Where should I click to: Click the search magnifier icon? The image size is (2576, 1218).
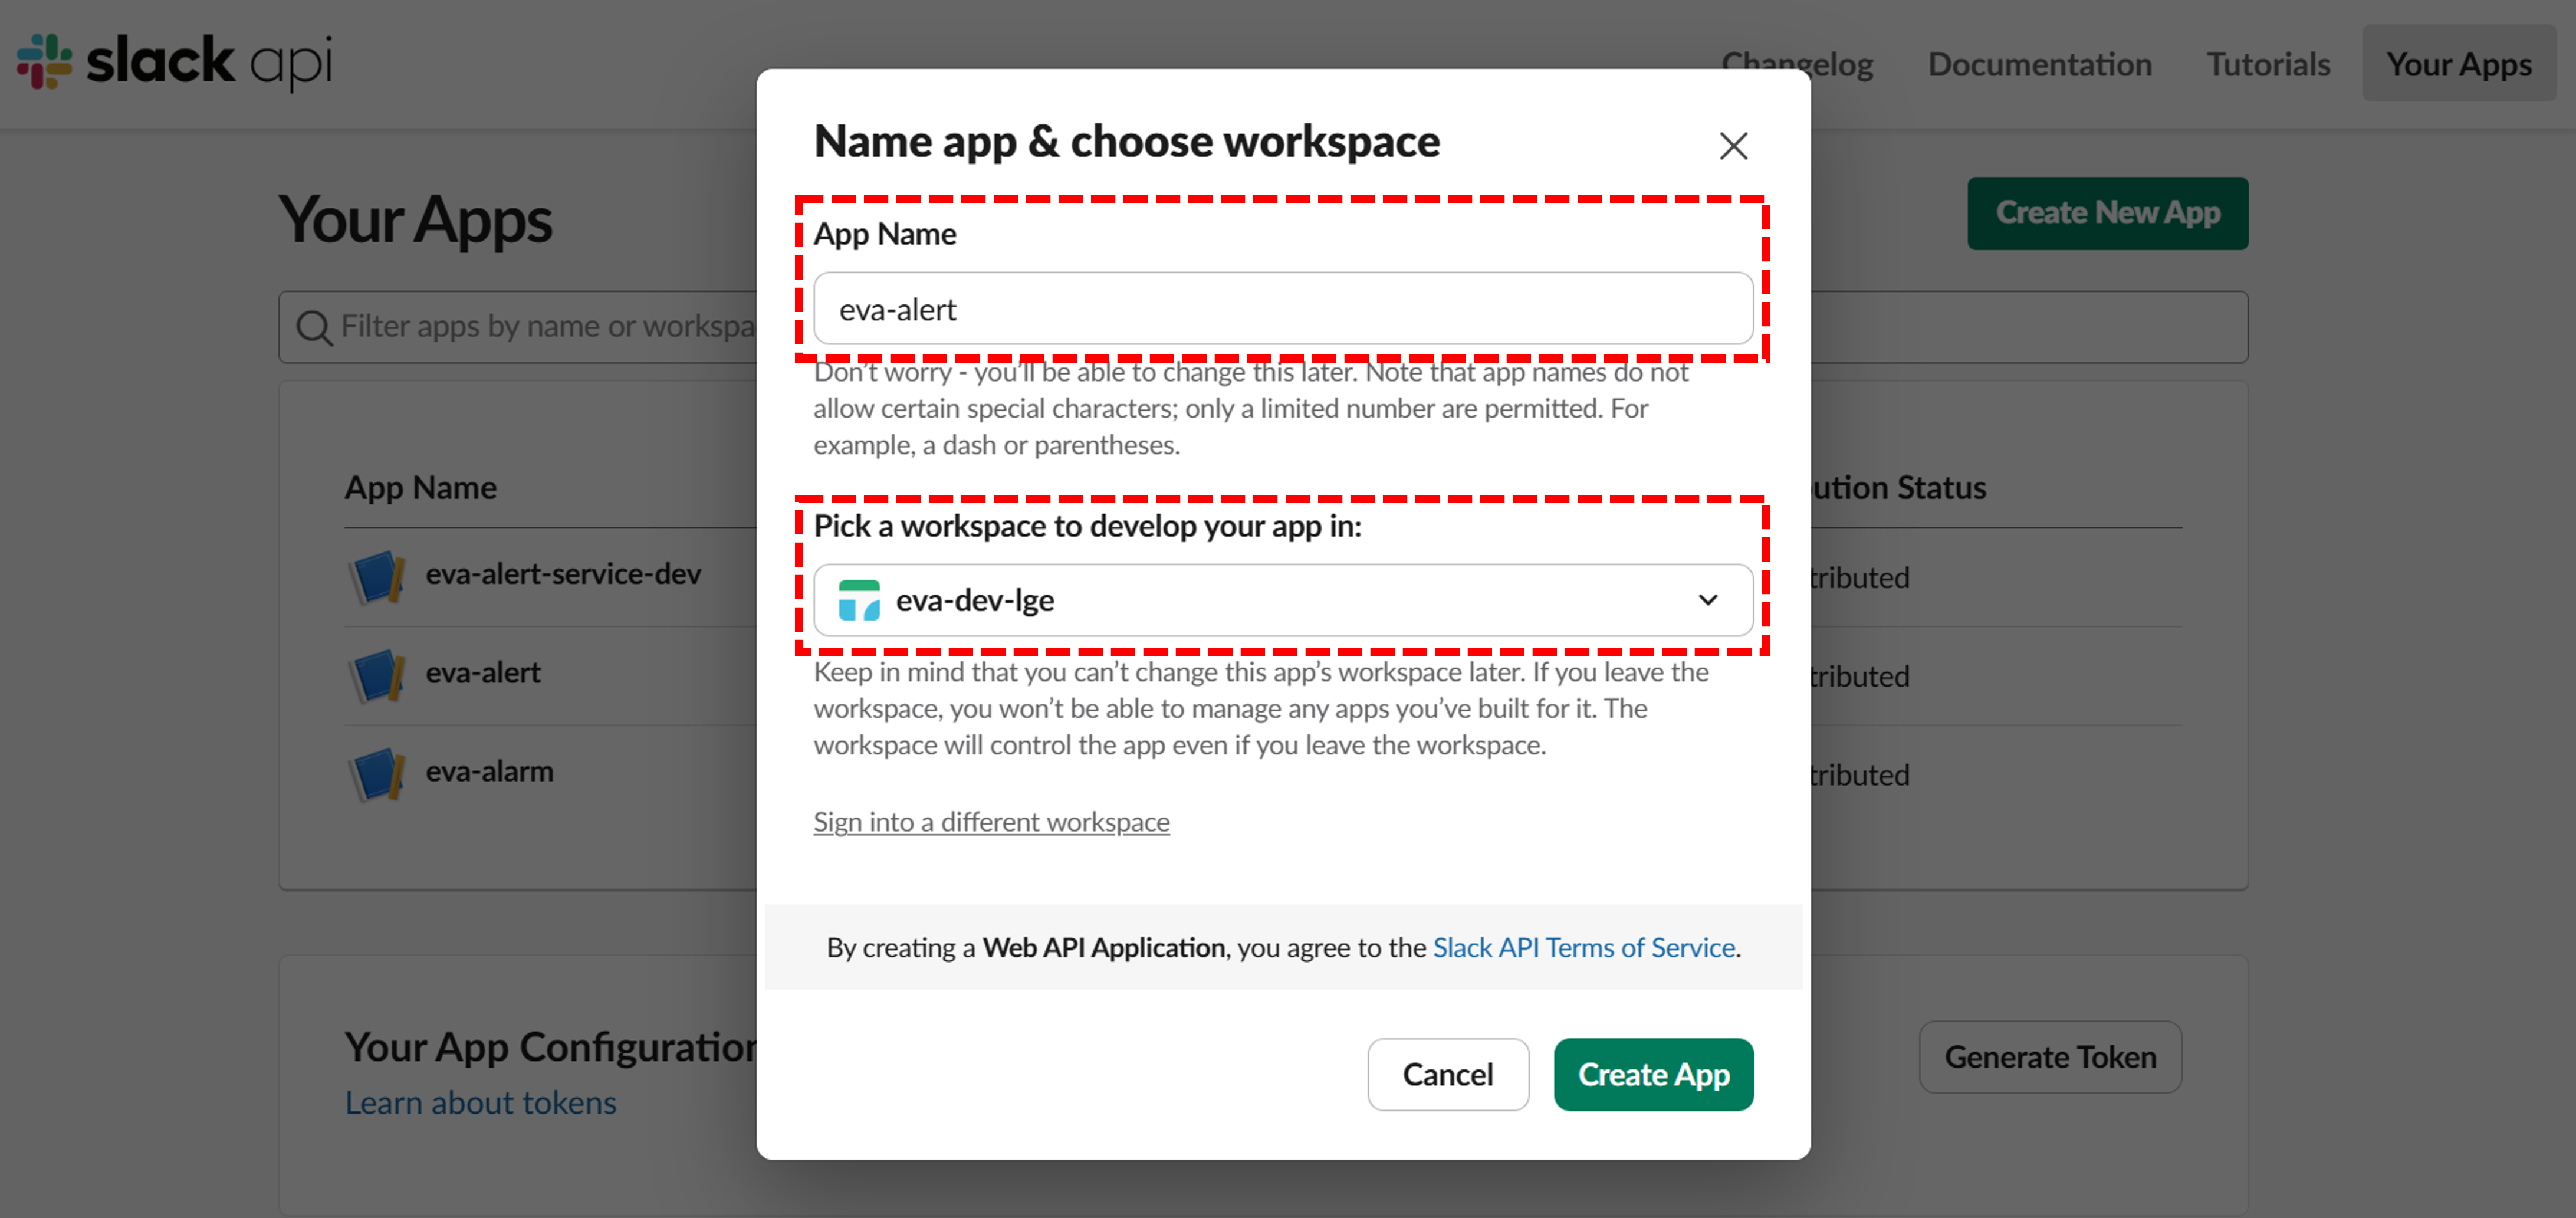pyautogui.click(x=314, y=327)
